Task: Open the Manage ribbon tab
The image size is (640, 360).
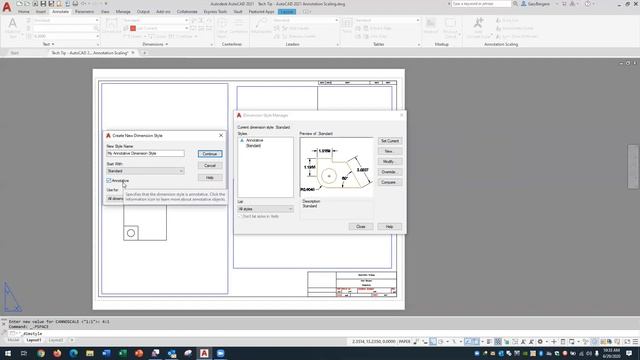Action: click(123, 12)
